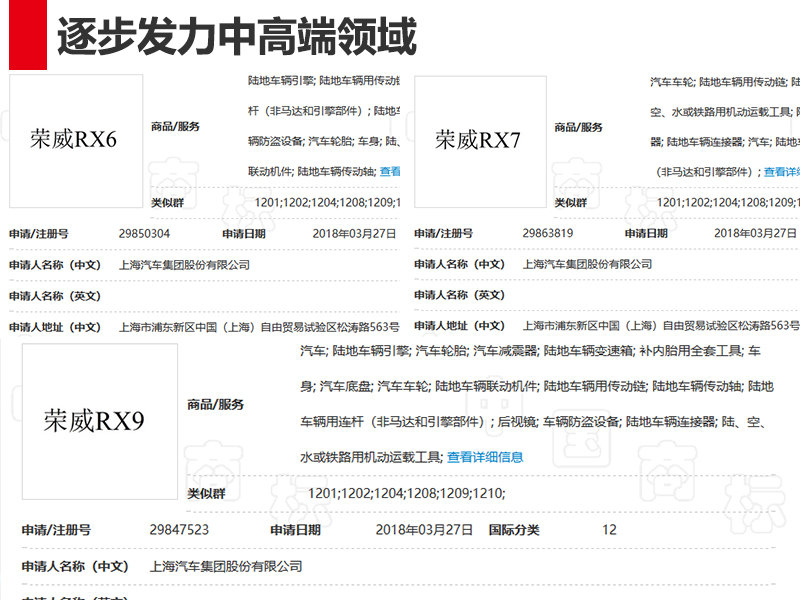
Task: Select registration number 29847523
Action: (179, 530)
